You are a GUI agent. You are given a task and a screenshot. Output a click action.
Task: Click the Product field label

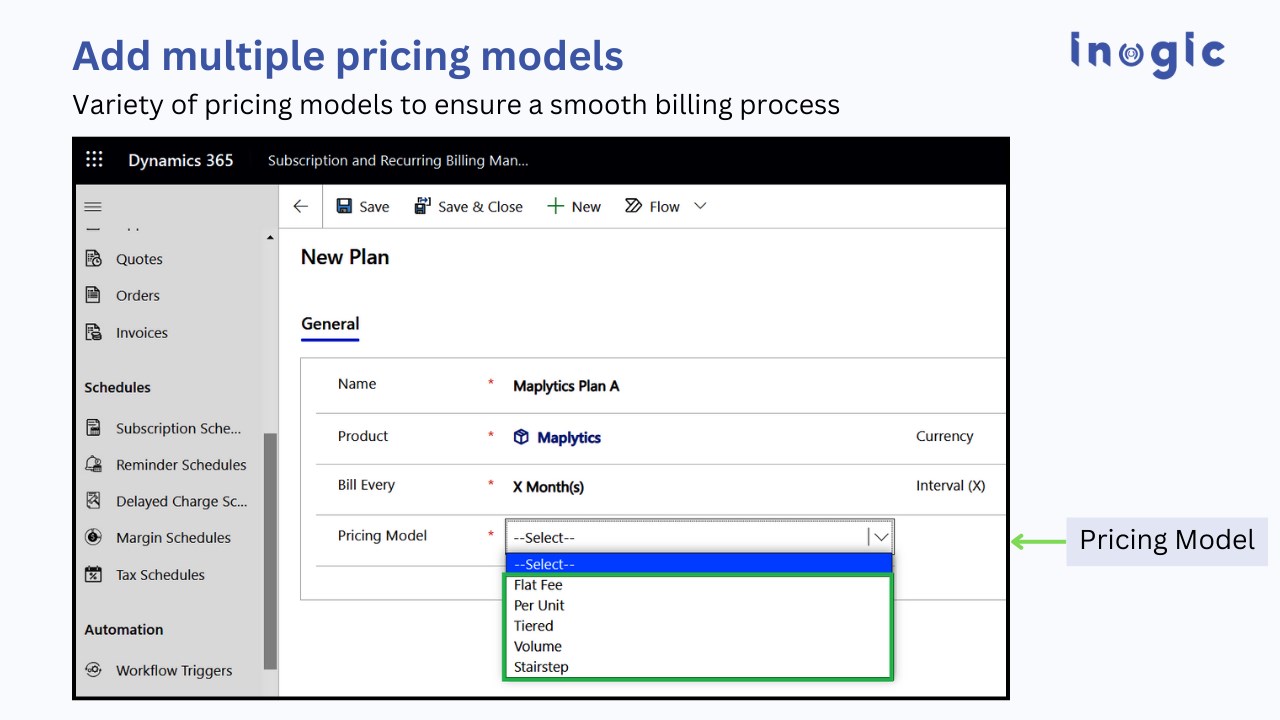coord(363,436)
